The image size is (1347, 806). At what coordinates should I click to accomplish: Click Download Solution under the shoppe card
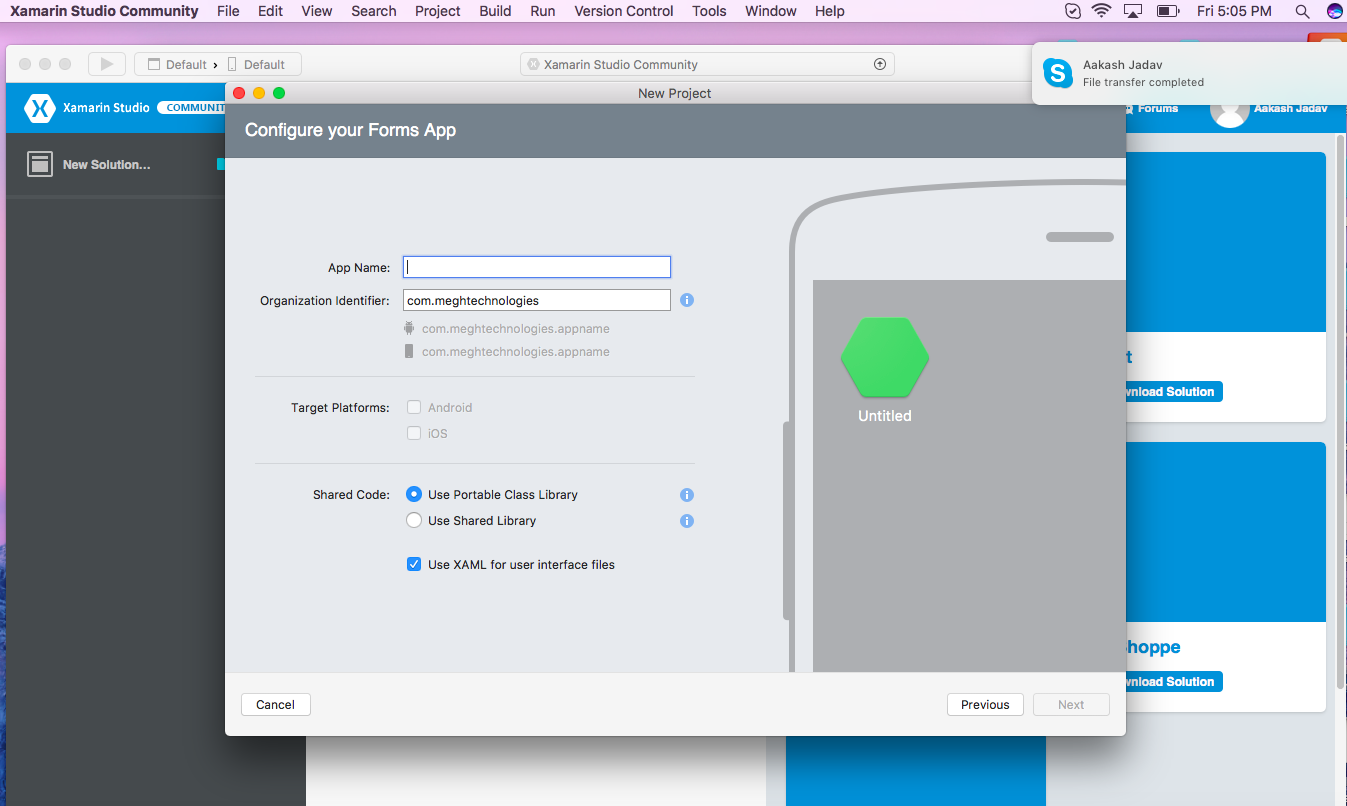tap(1173, 681)
